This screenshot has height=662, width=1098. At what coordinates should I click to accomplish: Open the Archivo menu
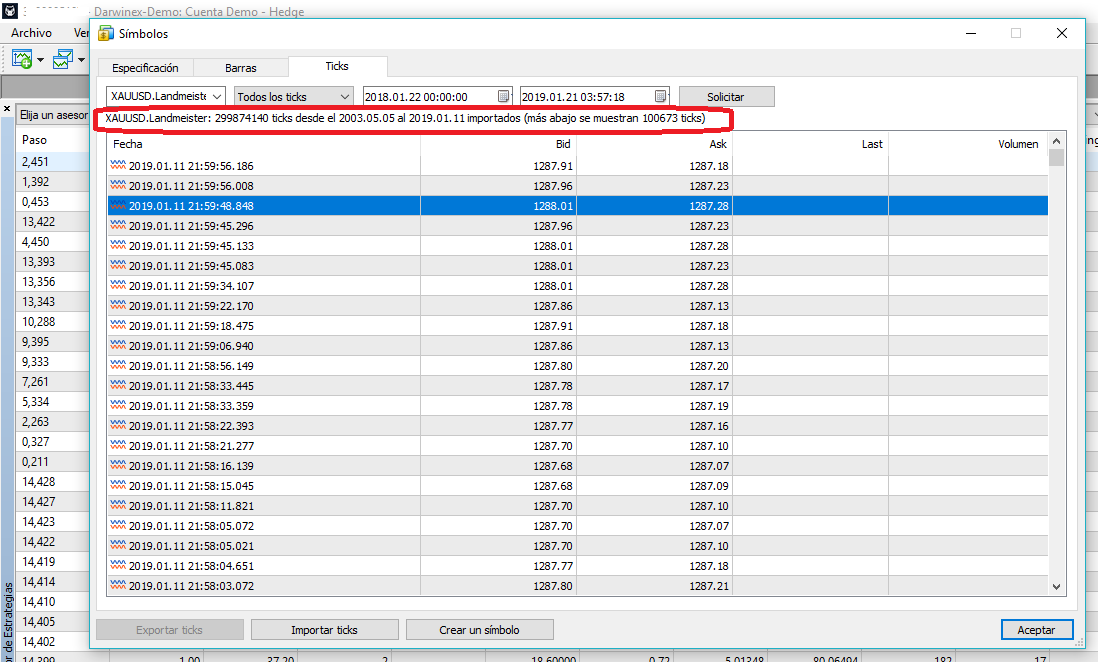pos(31,33)
